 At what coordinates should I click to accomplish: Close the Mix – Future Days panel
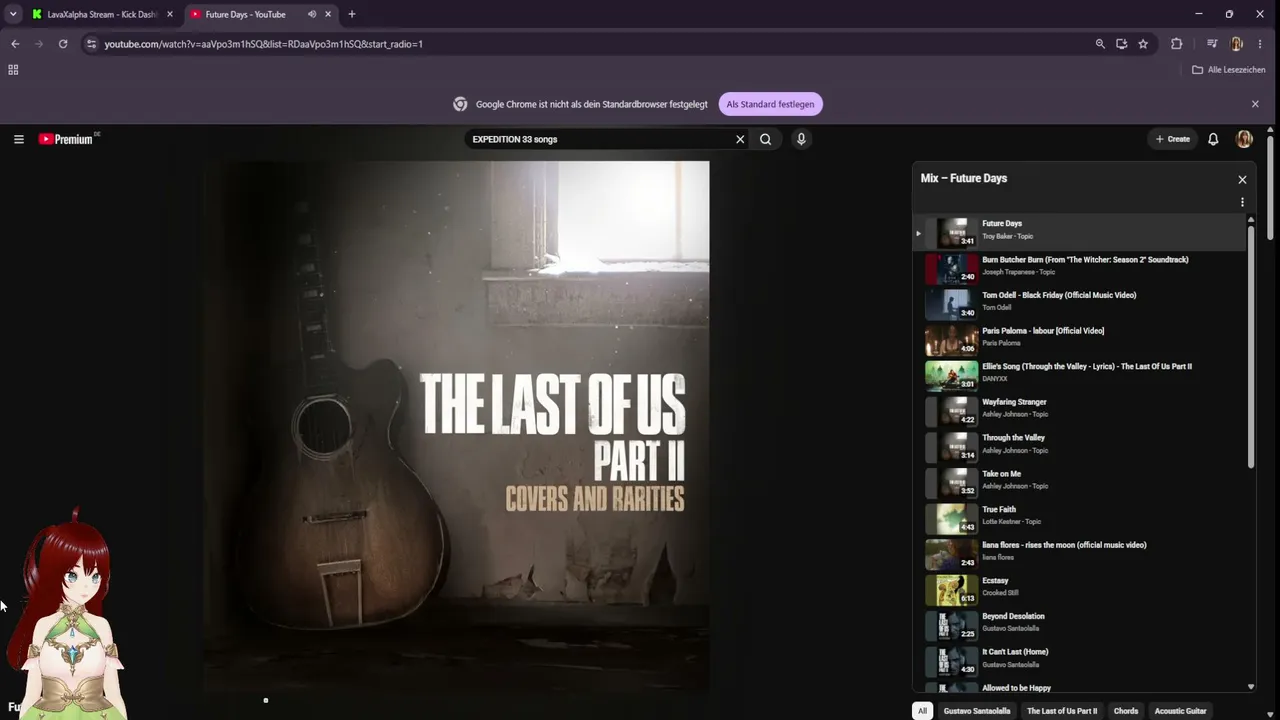(1242, 180)
